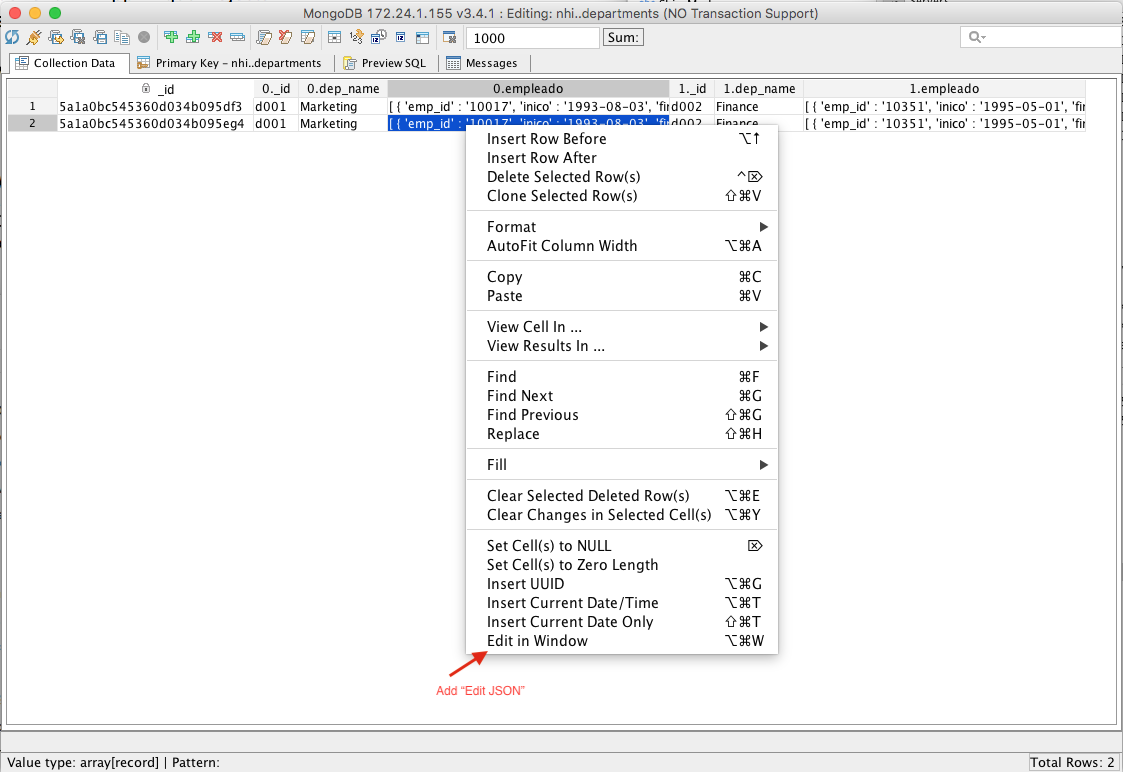This screenshot has width=1123, height=772.
Task: Choose Find Next
Action: click(x=622, y=396)
